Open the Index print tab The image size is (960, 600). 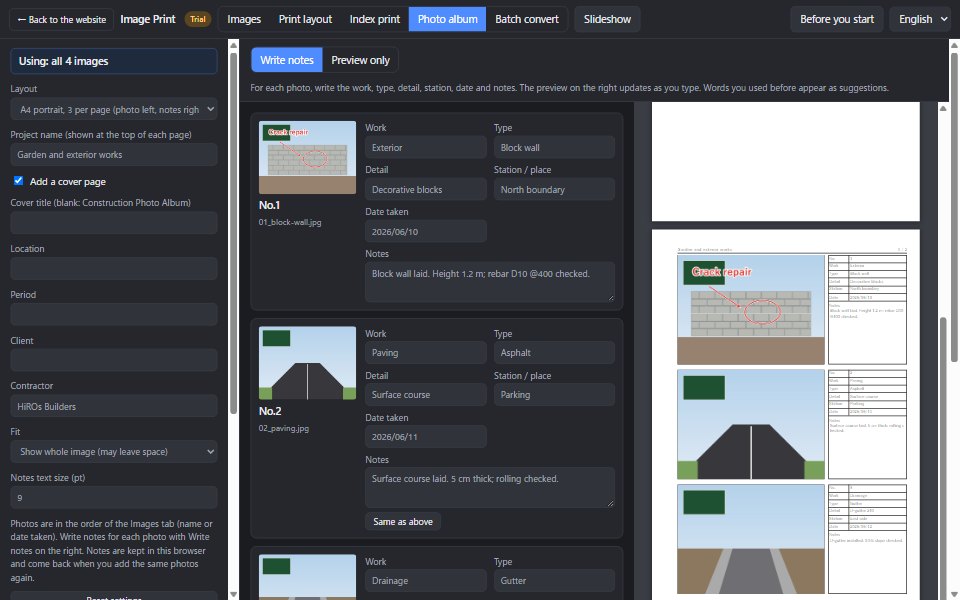[375, 19]
